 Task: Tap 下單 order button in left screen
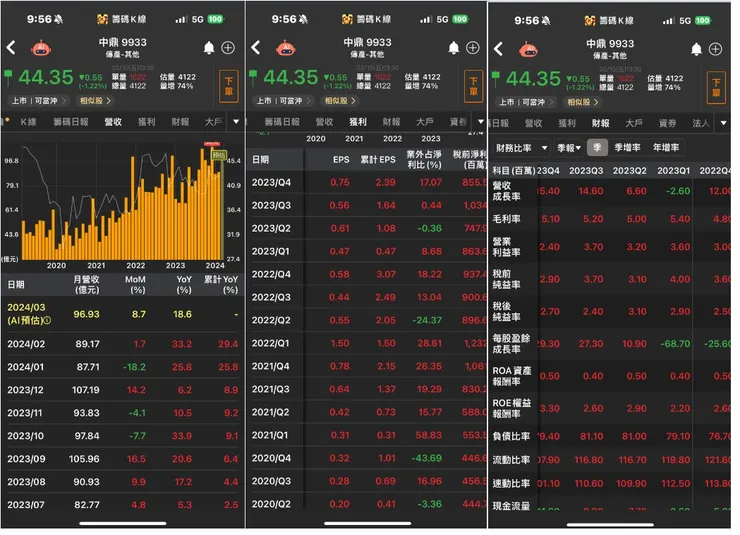click(x=231, y=87)
